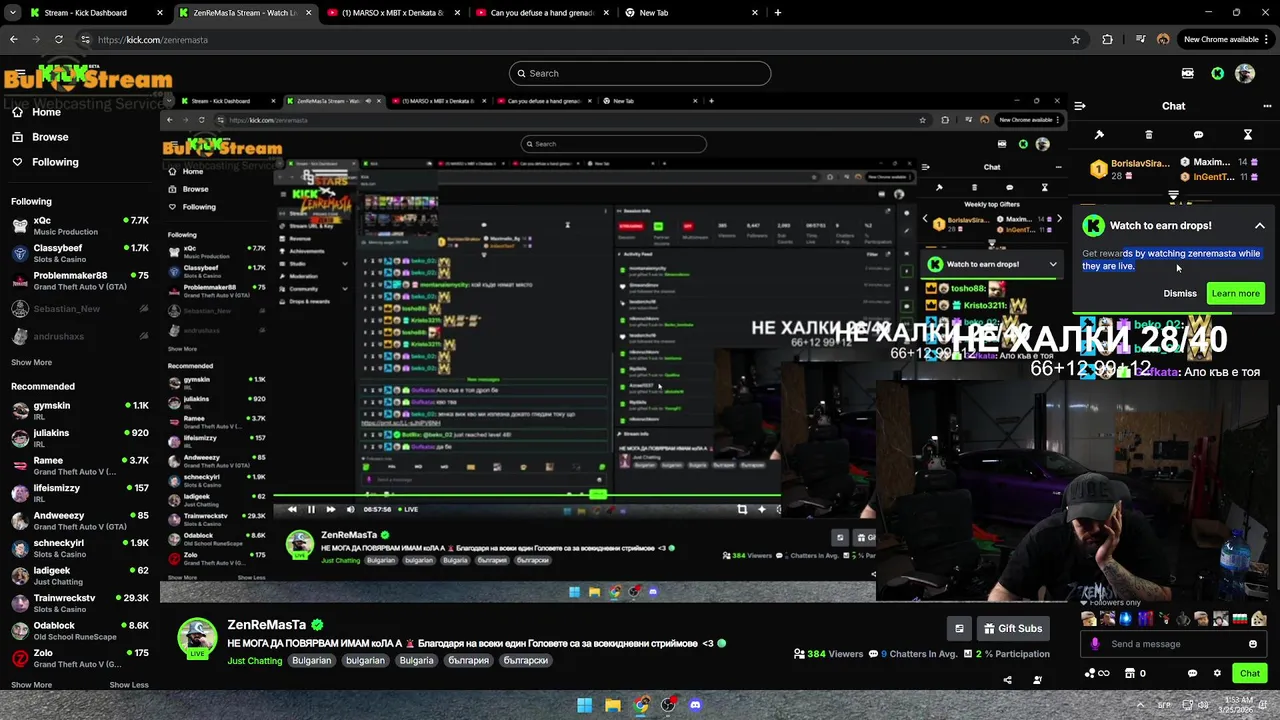Switch to MARSO x MBT YouTube tab
This screenshot has height=720, width=1280.
pos(393,13)
